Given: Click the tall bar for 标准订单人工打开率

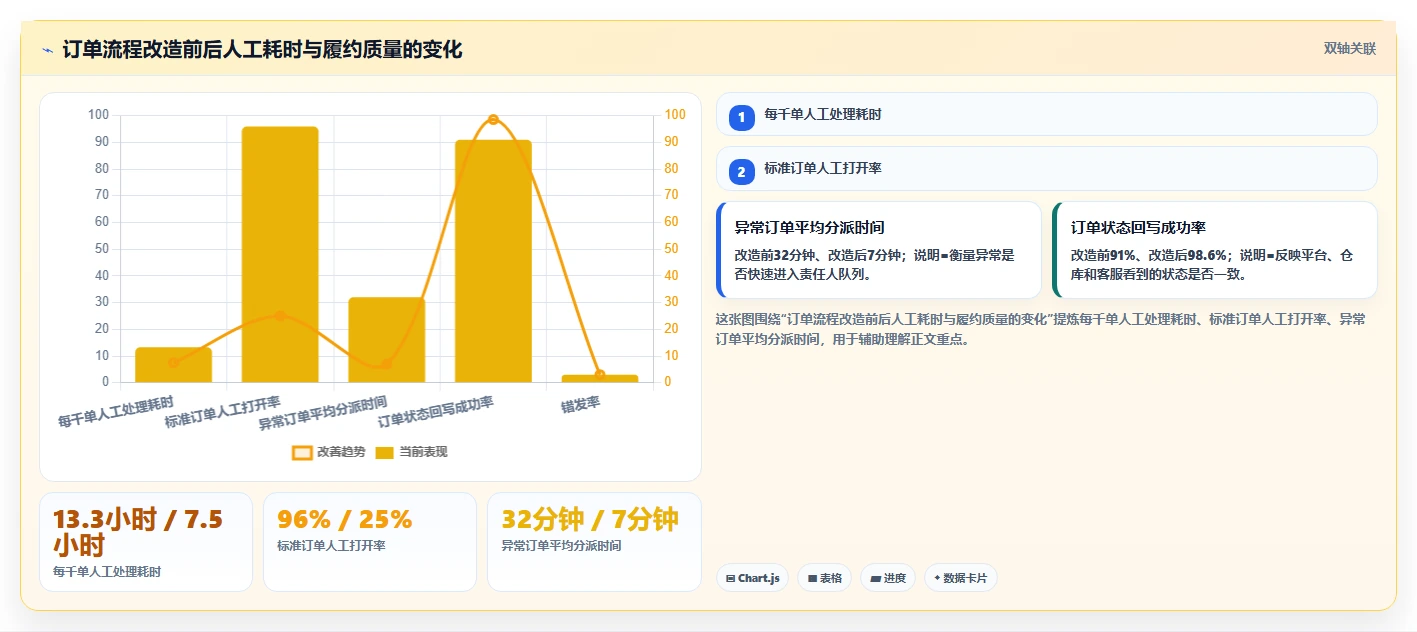Looking at the screenshot, I should click(280, 254).
